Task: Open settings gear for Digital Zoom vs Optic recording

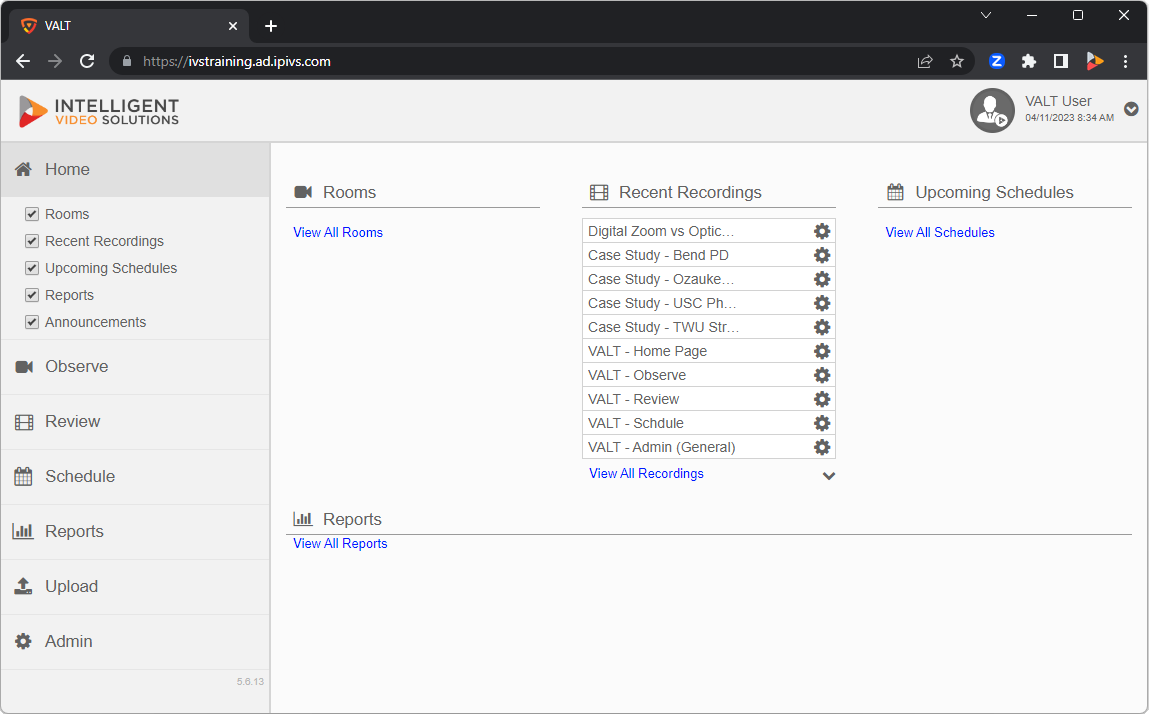Action: 821,231
